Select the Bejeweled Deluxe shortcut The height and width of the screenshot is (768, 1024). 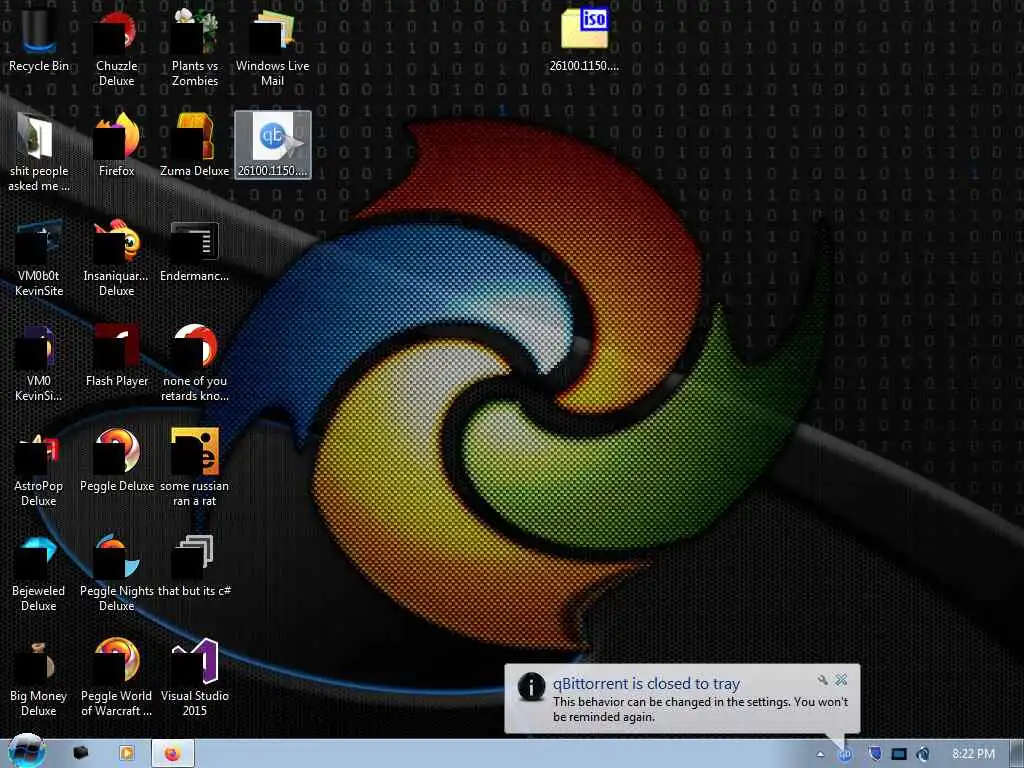(39, 573)
